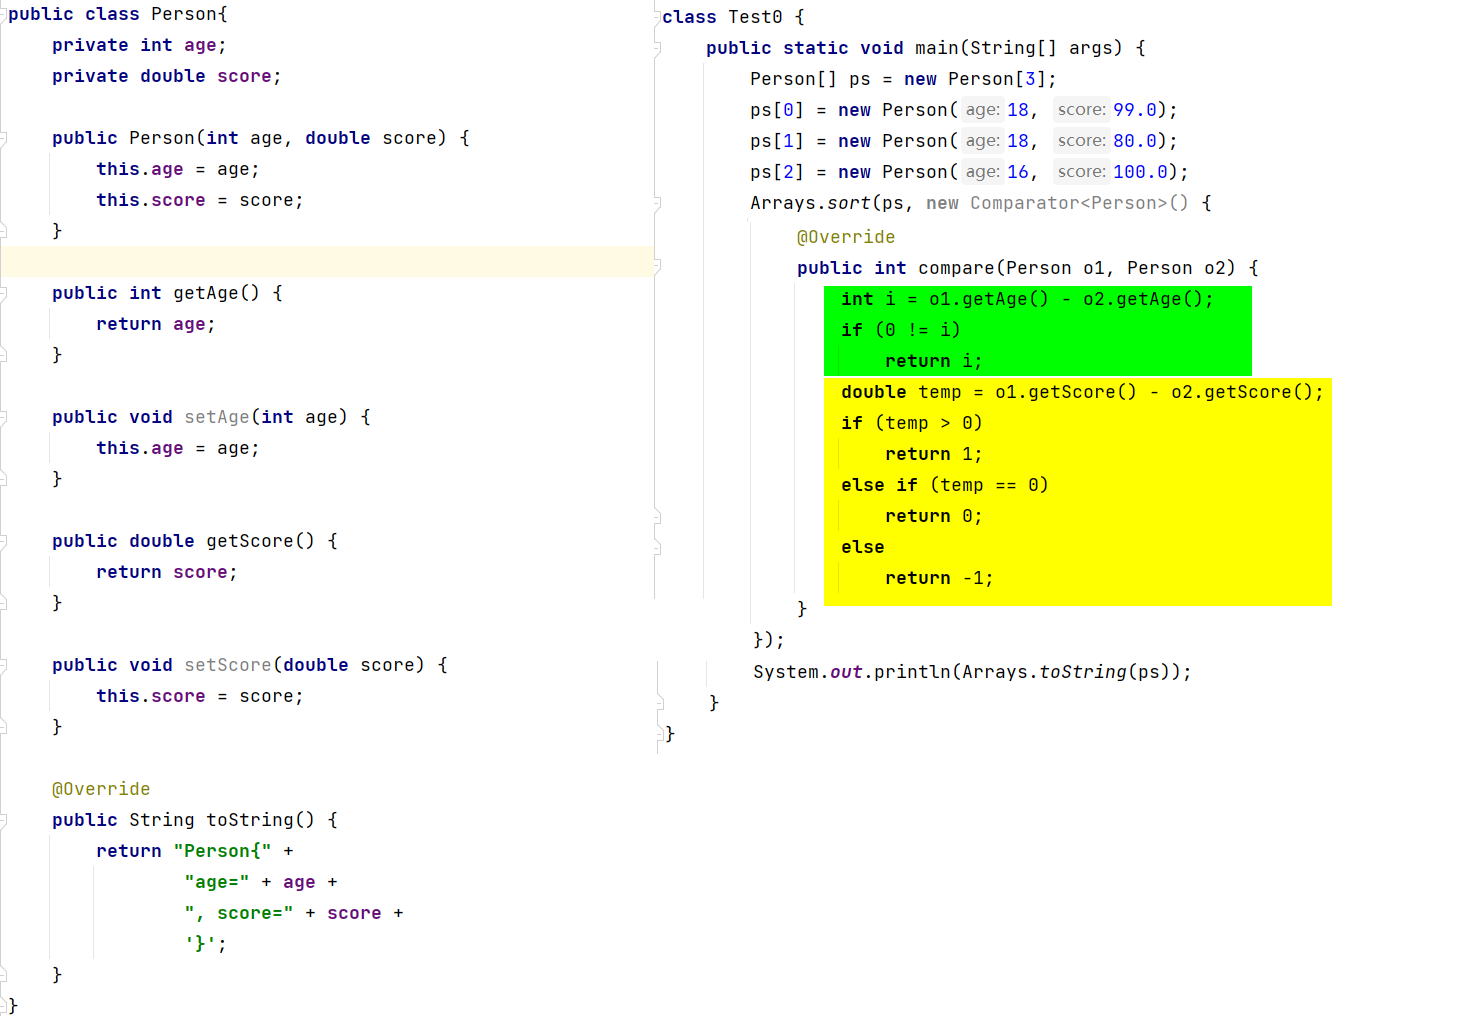Click @Override above the toString method
1472x1016 pixels.
tap(101, 789)
